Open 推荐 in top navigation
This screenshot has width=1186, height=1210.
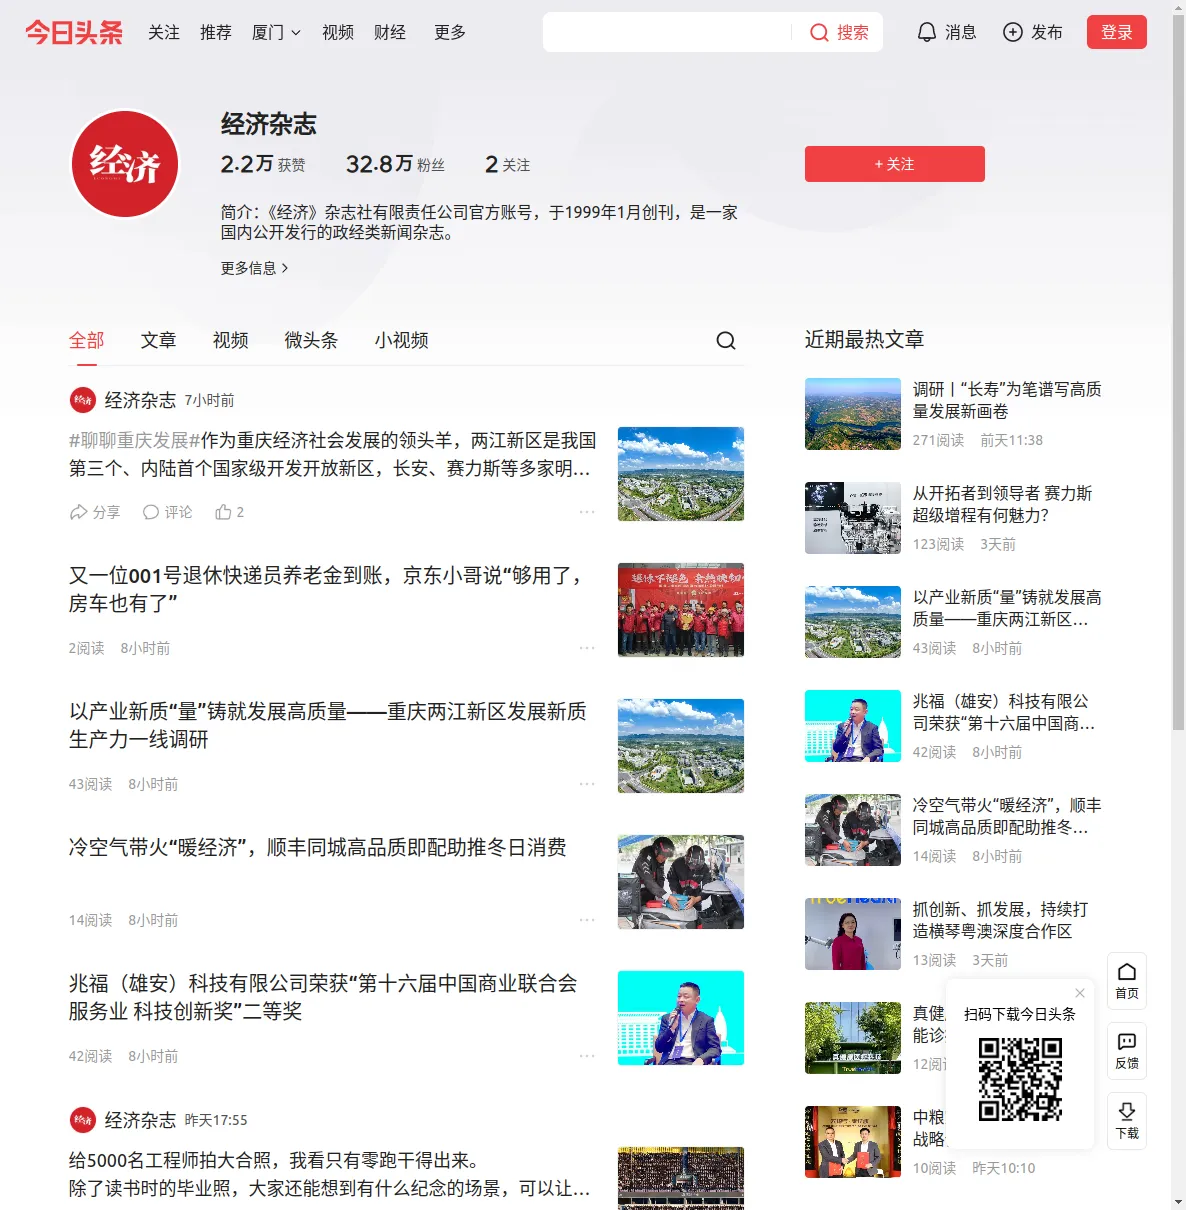tap(216, 33)
